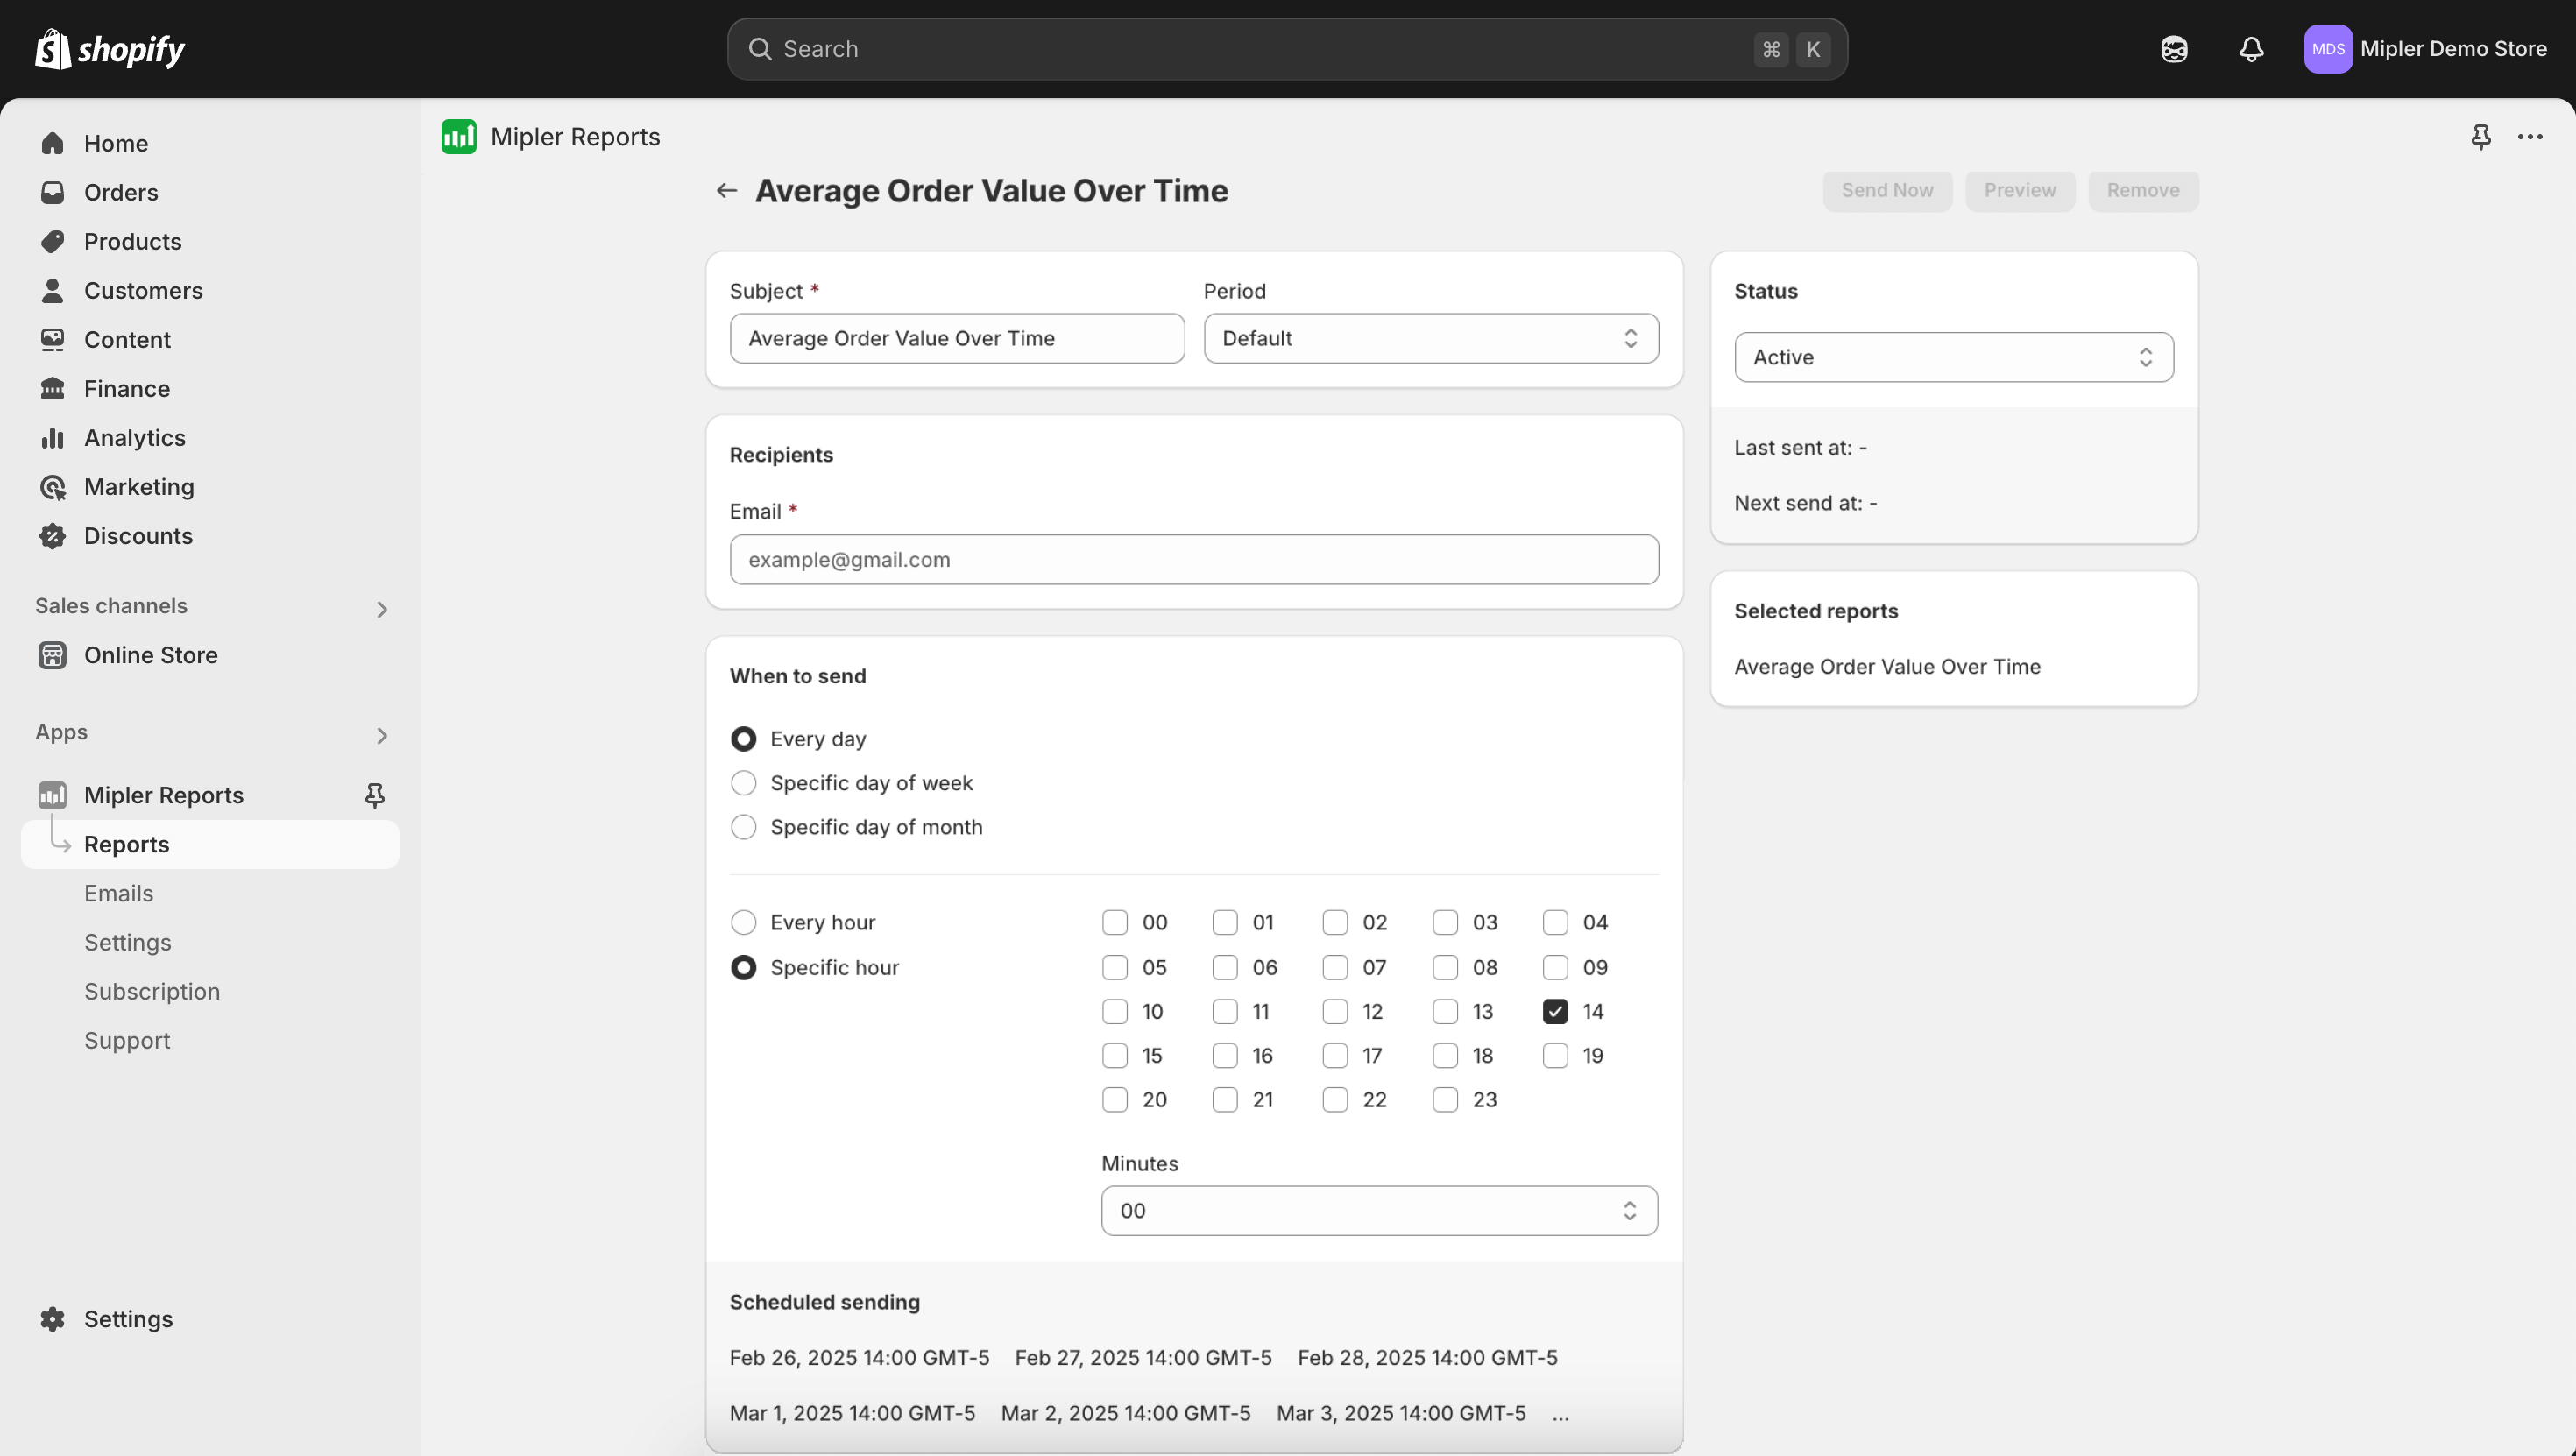This screenshot has width=2576, height=1456.
Task: Click the MDS store avatar
Action: click(x=2327, y=49)
